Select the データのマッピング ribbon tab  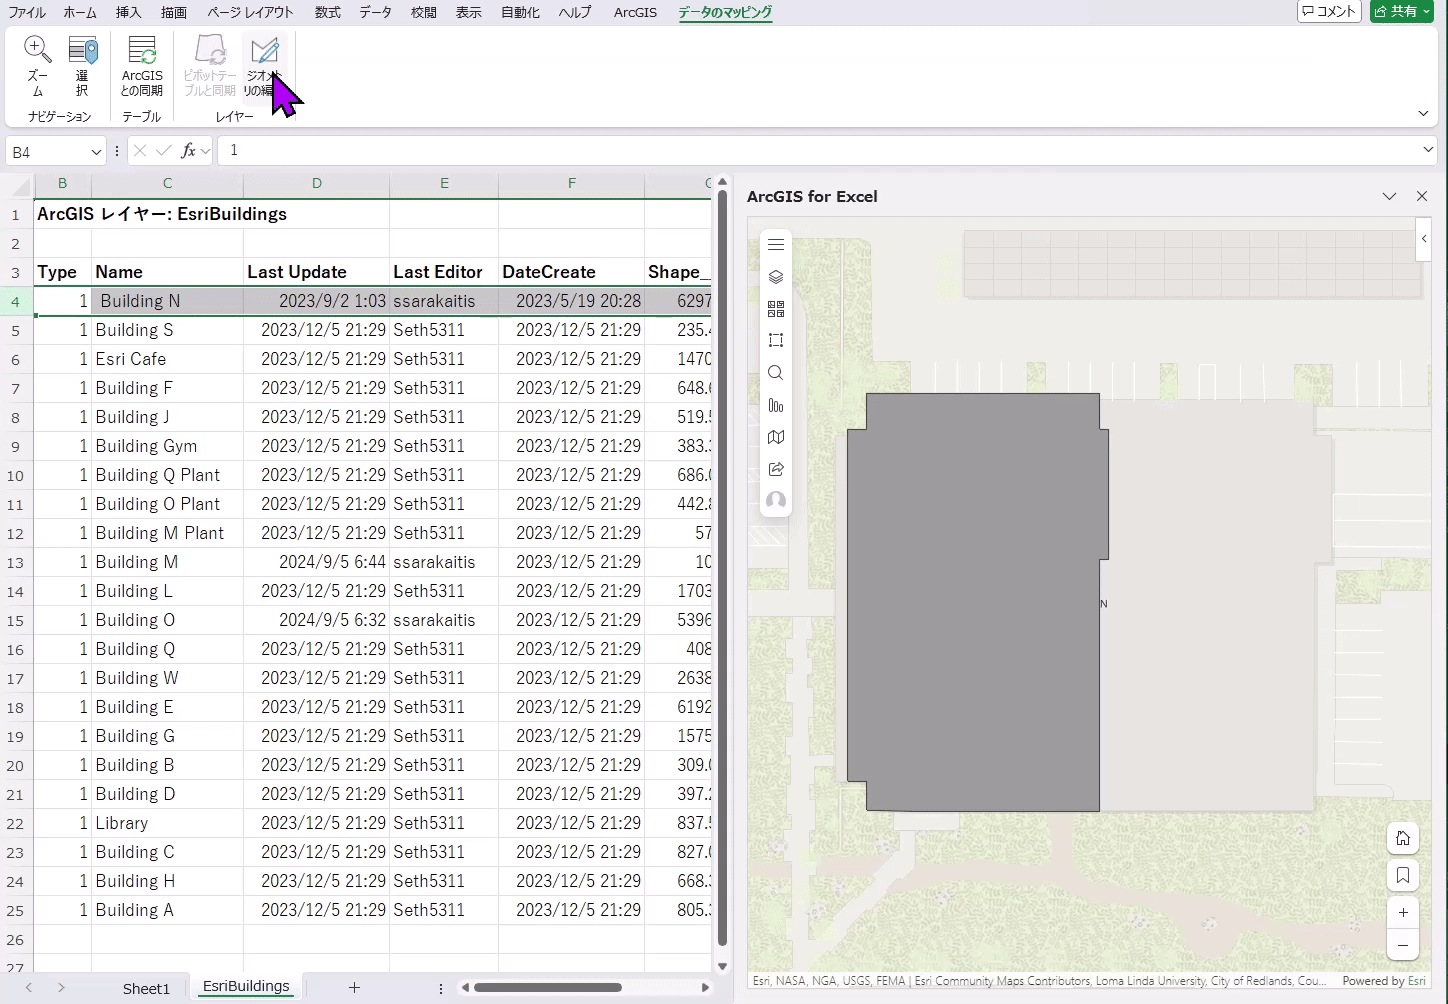[725, 12]
